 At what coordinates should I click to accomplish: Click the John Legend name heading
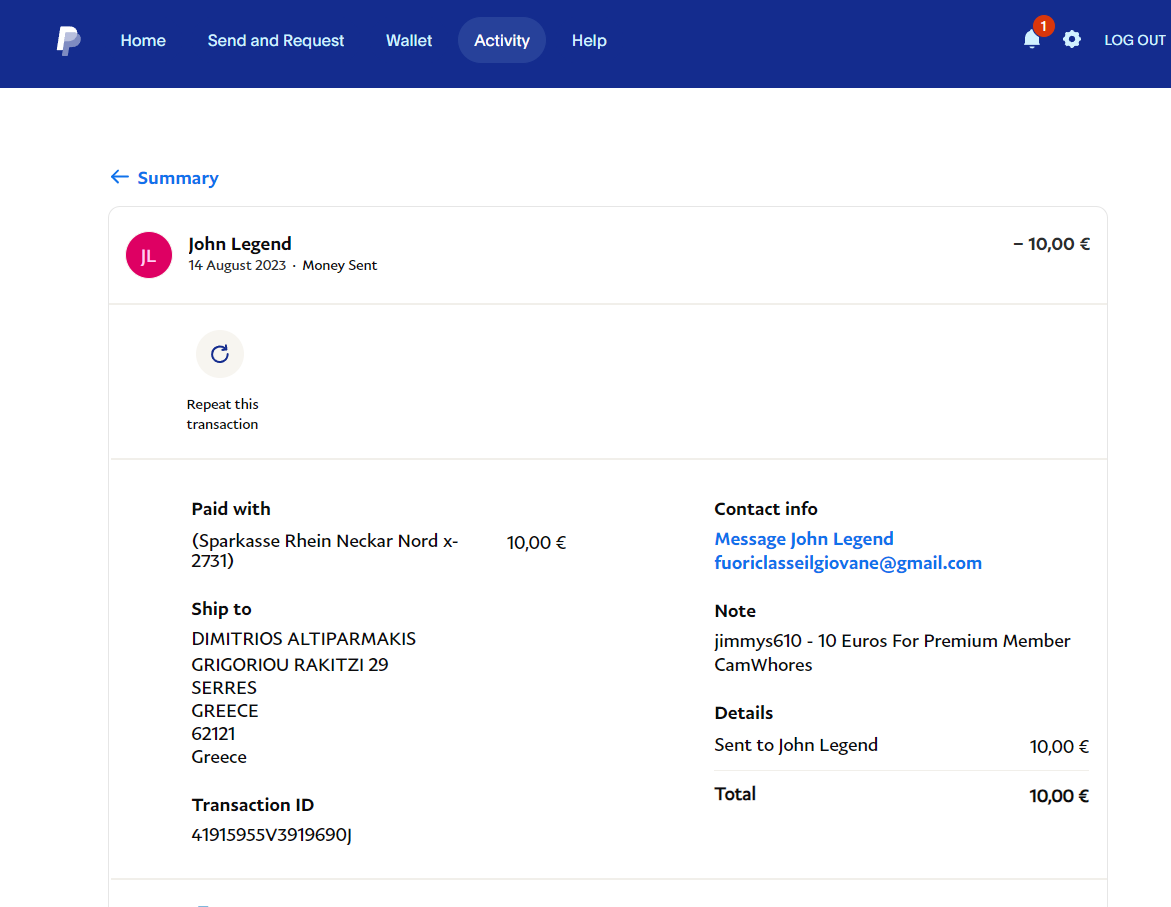(x=240, y=244)
